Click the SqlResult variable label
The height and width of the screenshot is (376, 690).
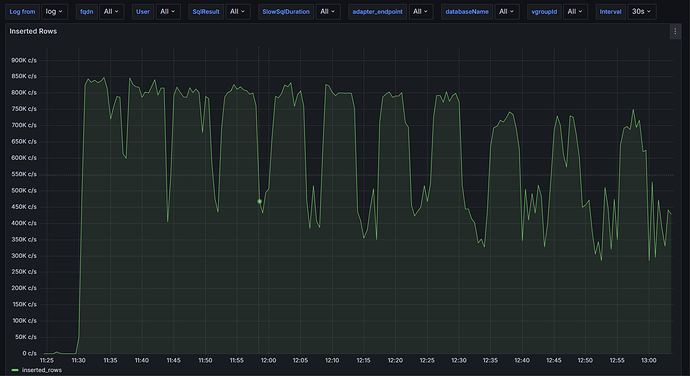206,11
